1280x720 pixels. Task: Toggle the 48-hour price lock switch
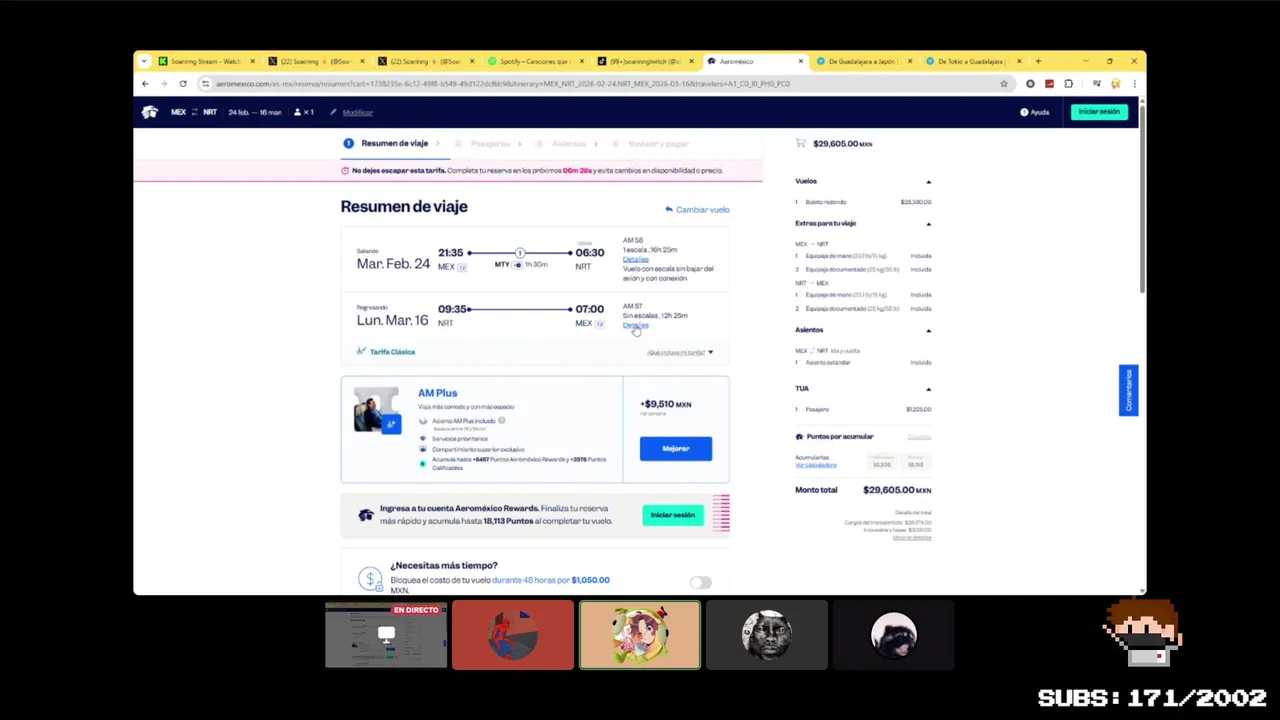point(700,582)
